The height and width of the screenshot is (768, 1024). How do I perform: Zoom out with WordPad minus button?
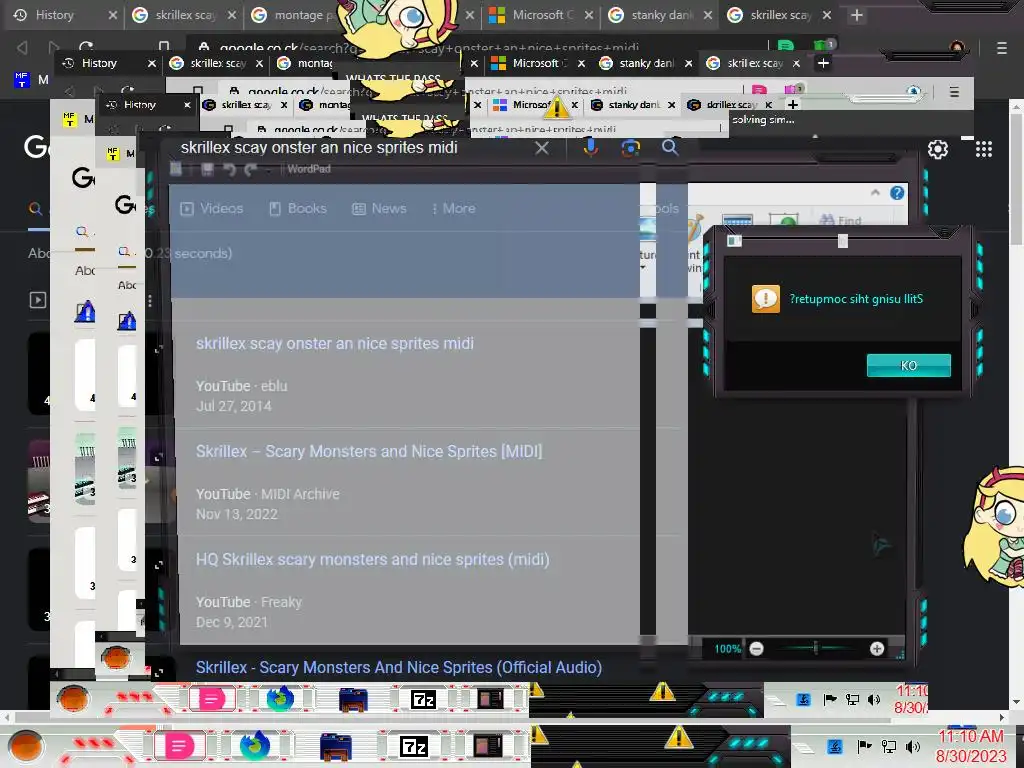click(x=756, y=648)
